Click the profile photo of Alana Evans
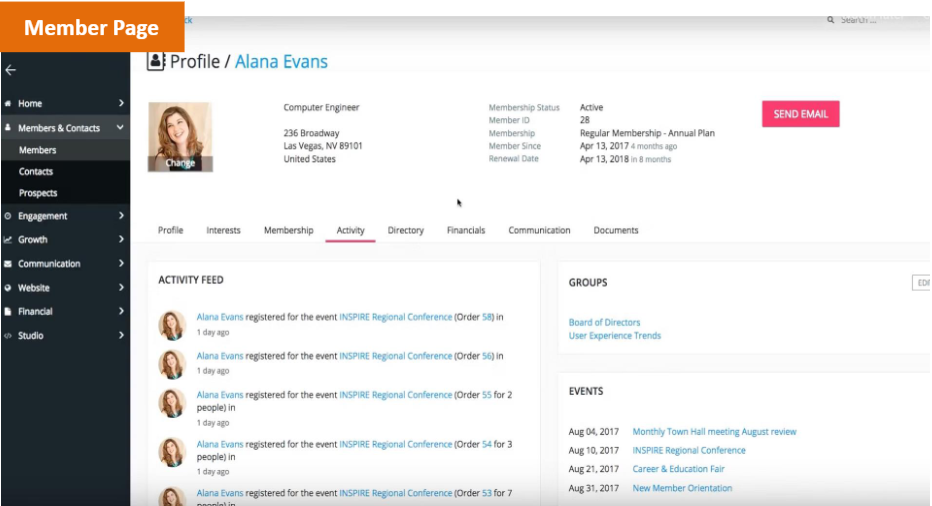The image size is (932, 506). pos(180,137)
